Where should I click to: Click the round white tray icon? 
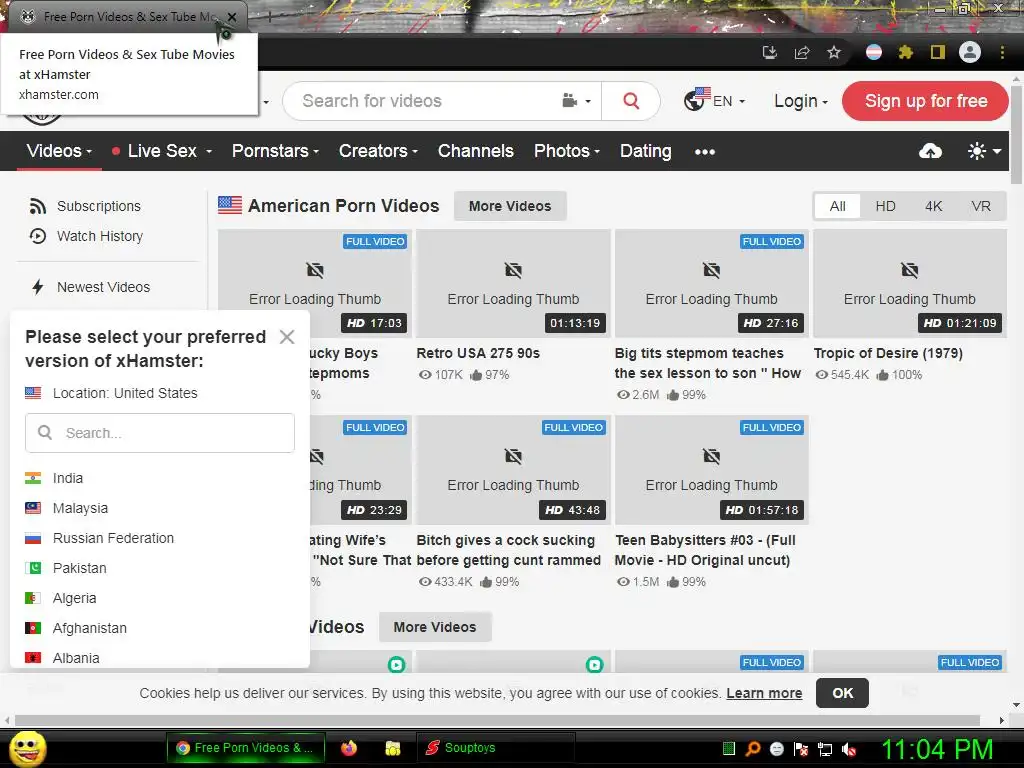(x=776, y=748)
